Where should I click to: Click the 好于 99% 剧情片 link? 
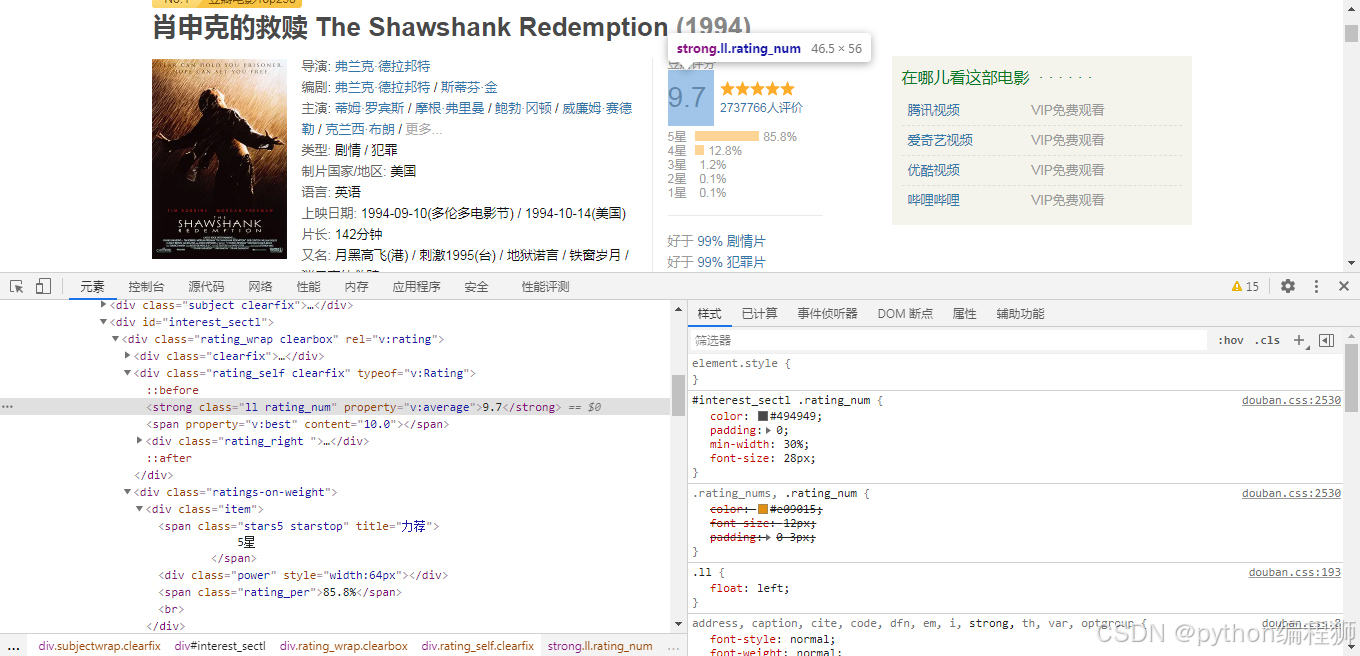716,241
